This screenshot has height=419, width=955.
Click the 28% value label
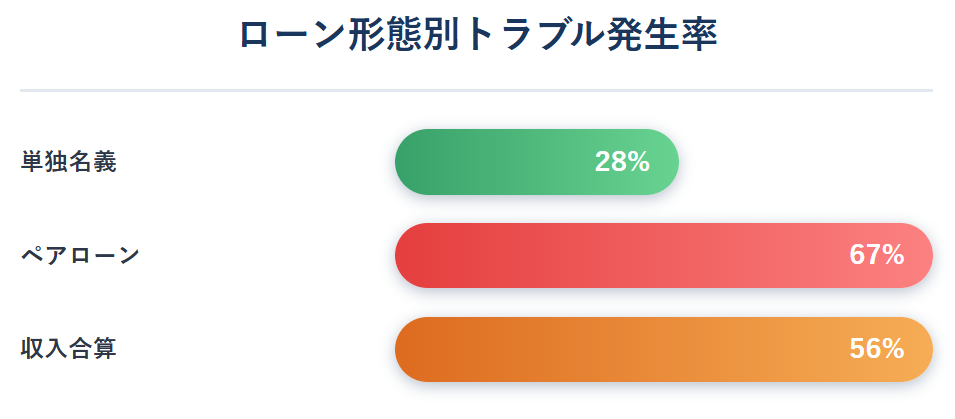pos(622,162)
